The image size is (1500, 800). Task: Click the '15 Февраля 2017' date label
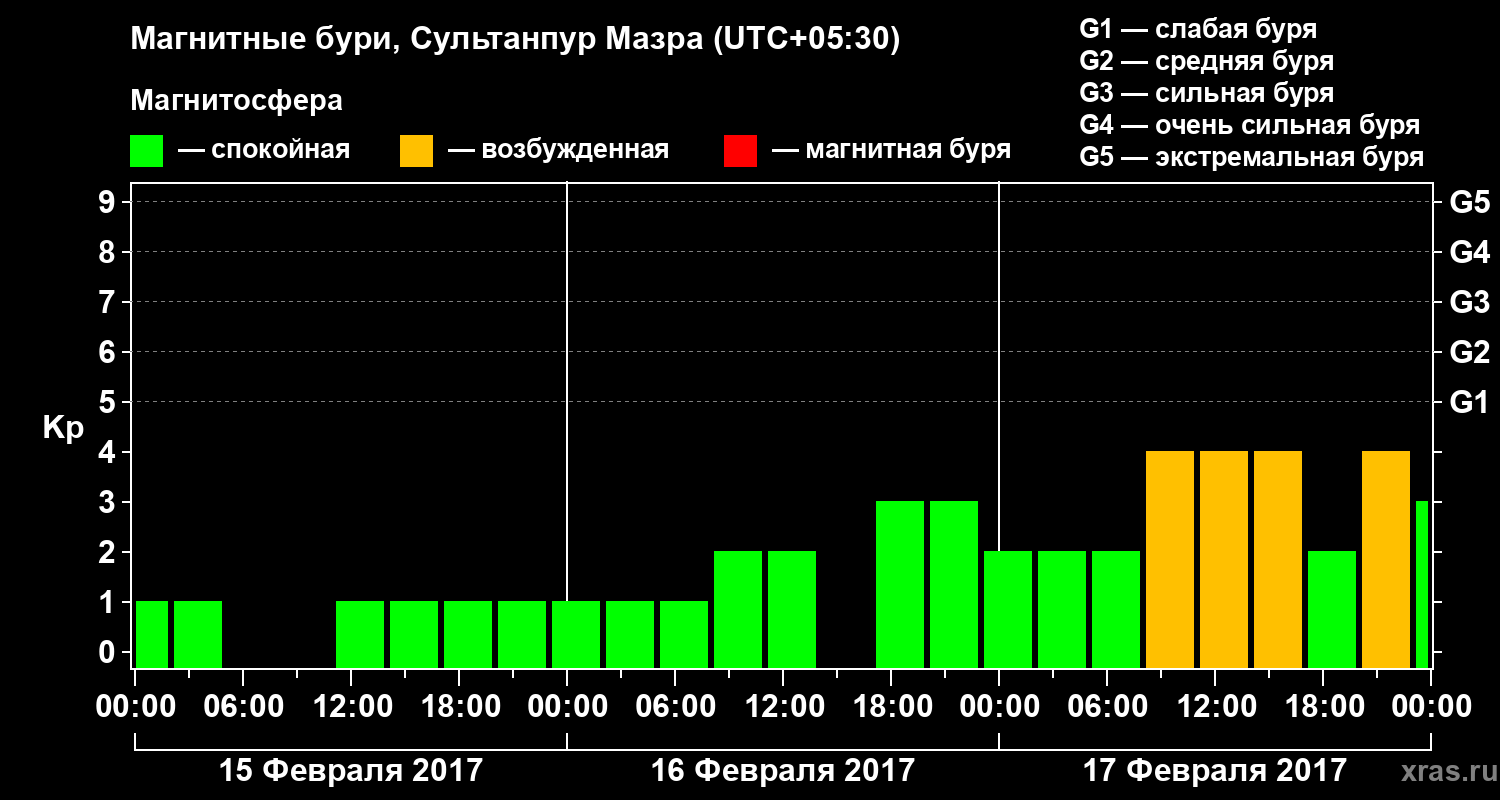click(350, 771)
